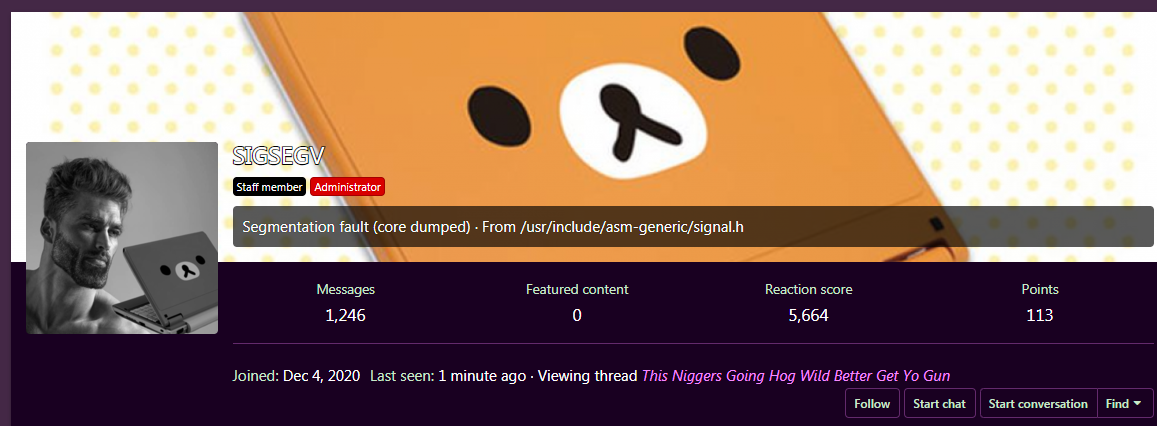The height and width of the screenshot is (426, 1157).
Task: Click the Start chat button
Action: (939, 404)
